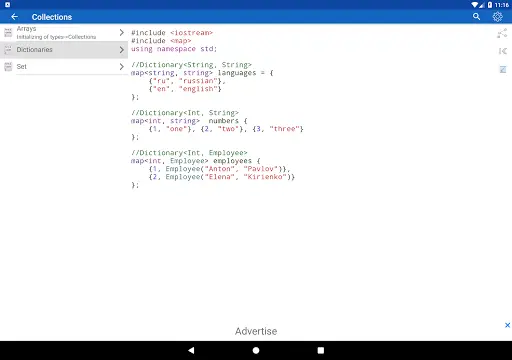Share the code snippet
Viewport: 512px width, 360px height.
pos(502,33)
